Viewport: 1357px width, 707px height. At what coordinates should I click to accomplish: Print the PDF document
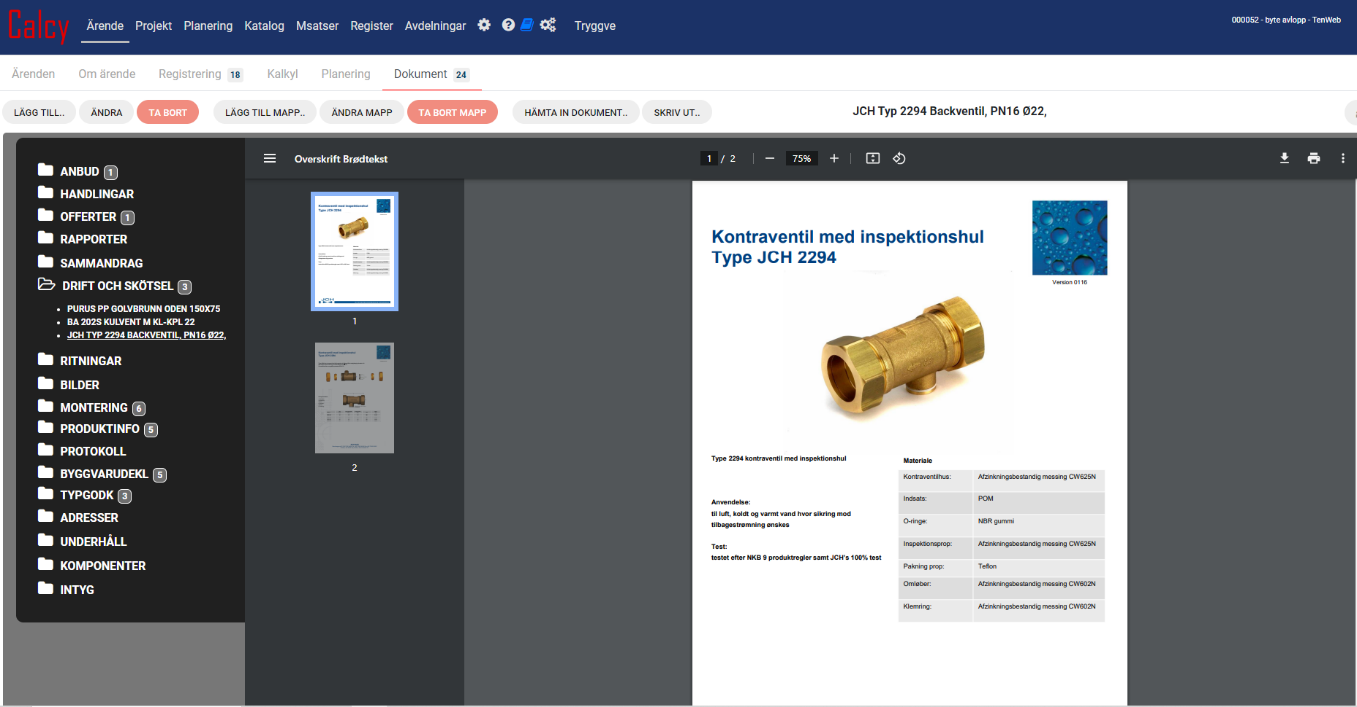(1314, 159)
